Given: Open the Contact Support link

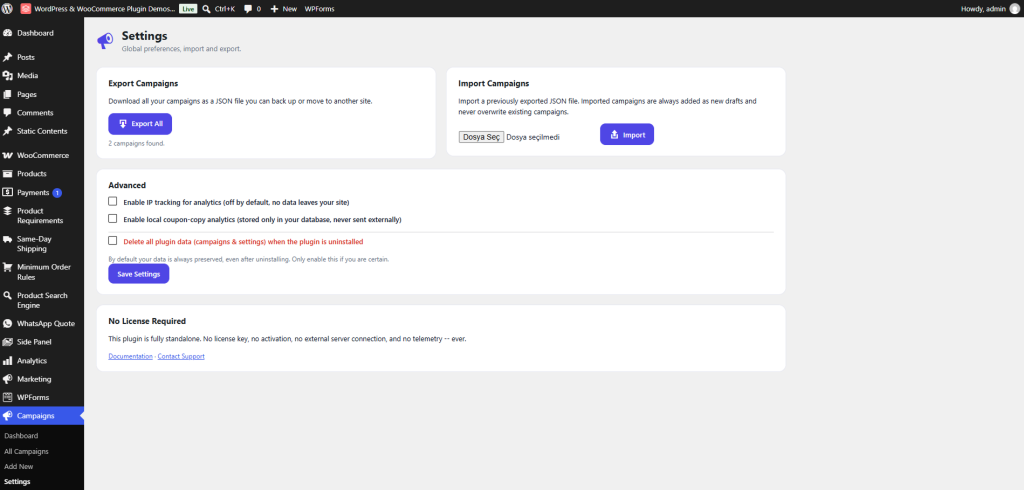Looking at the screenshot, I should [181, 356].
